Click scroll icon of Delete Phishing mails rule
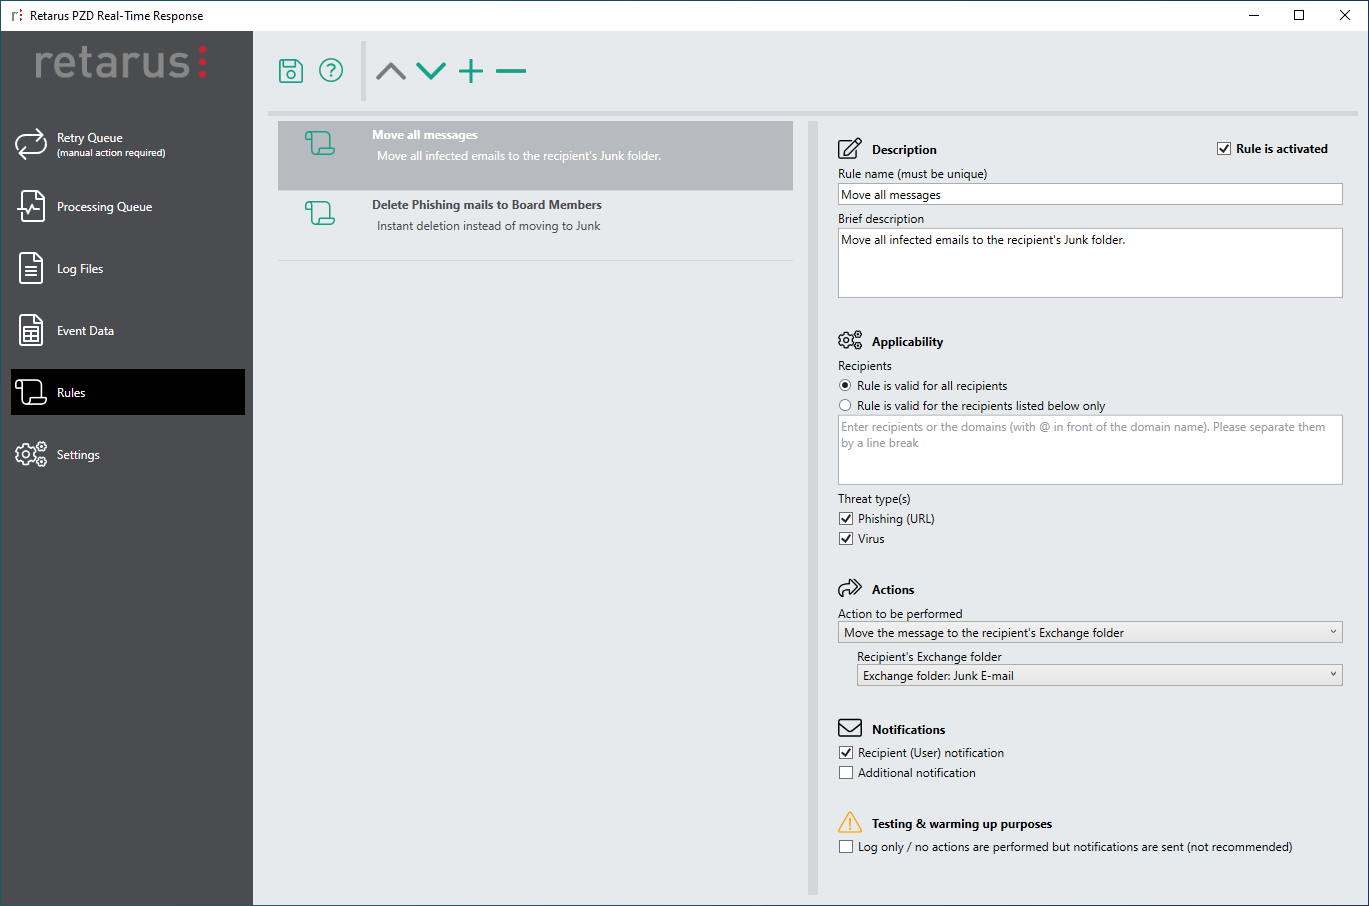Viewport: 1369px width, 906px height. (x=320, y=213)
